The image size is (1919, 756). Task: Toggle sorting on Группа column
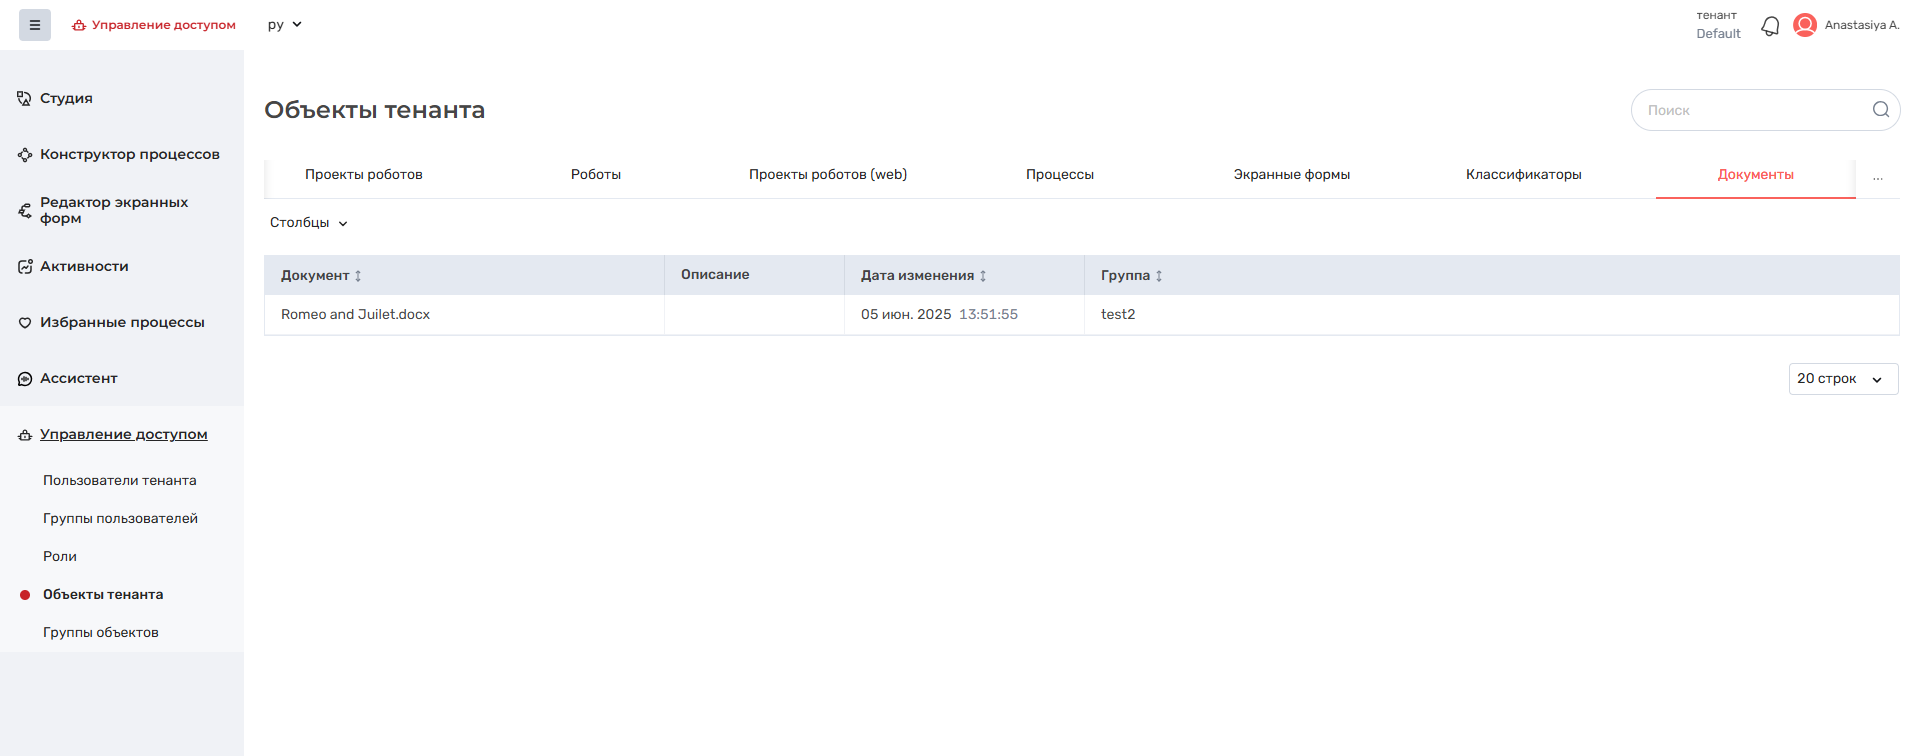pos(1159,276)
